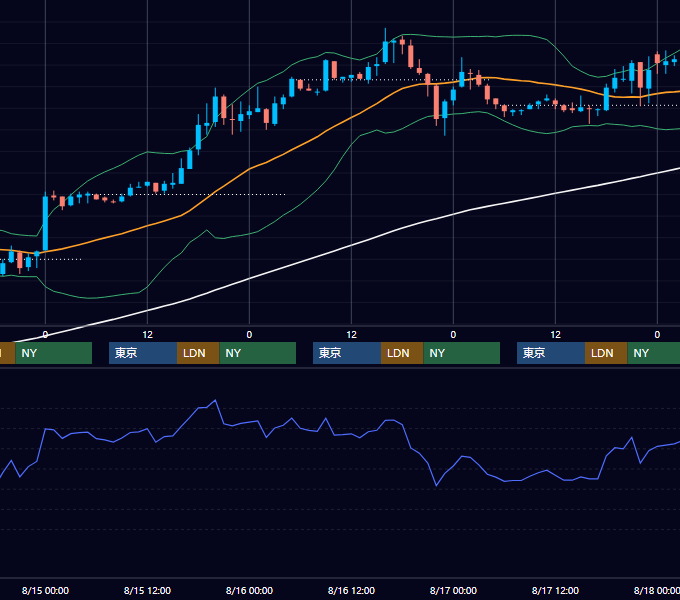This screenshot has height=600, width=680.
Task: Click the 8/17 00:00 date label
Action: tap(453, 590)
